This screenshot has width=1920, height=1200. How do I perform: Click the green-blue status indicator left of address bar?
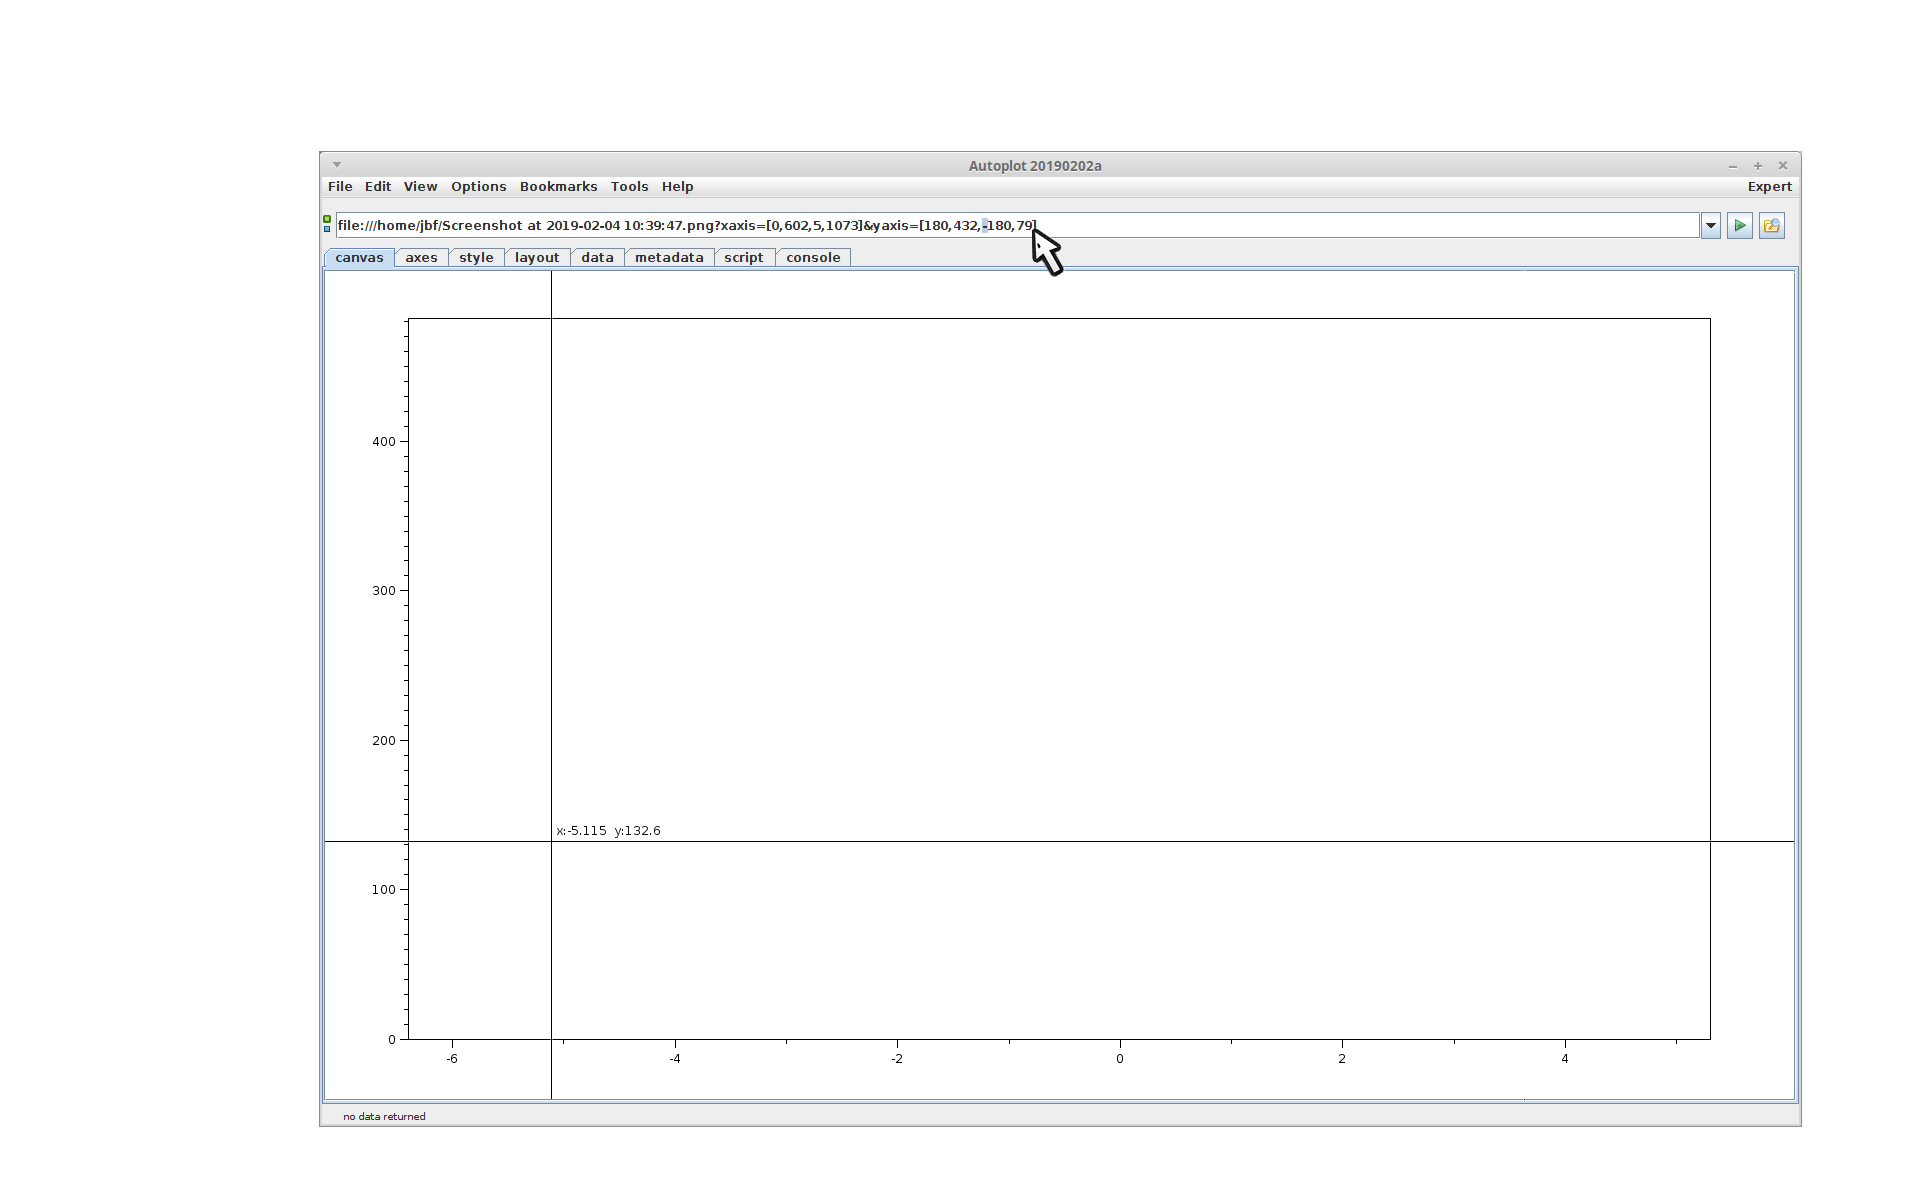coord(327,224)
